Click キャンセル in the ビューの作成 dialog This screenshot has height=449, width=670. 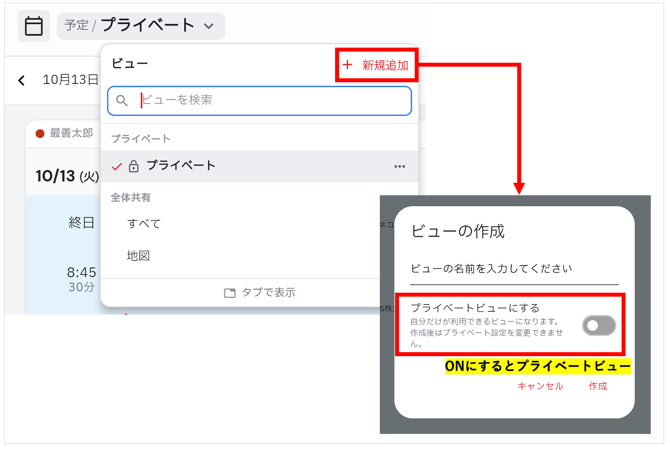coord(540,386)
